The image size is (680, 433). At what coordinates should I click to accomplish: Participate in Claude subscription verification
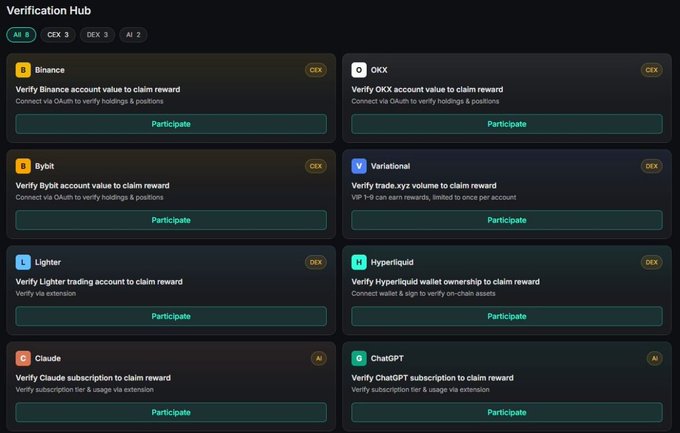pyautogui.click(x=171, y=412)
